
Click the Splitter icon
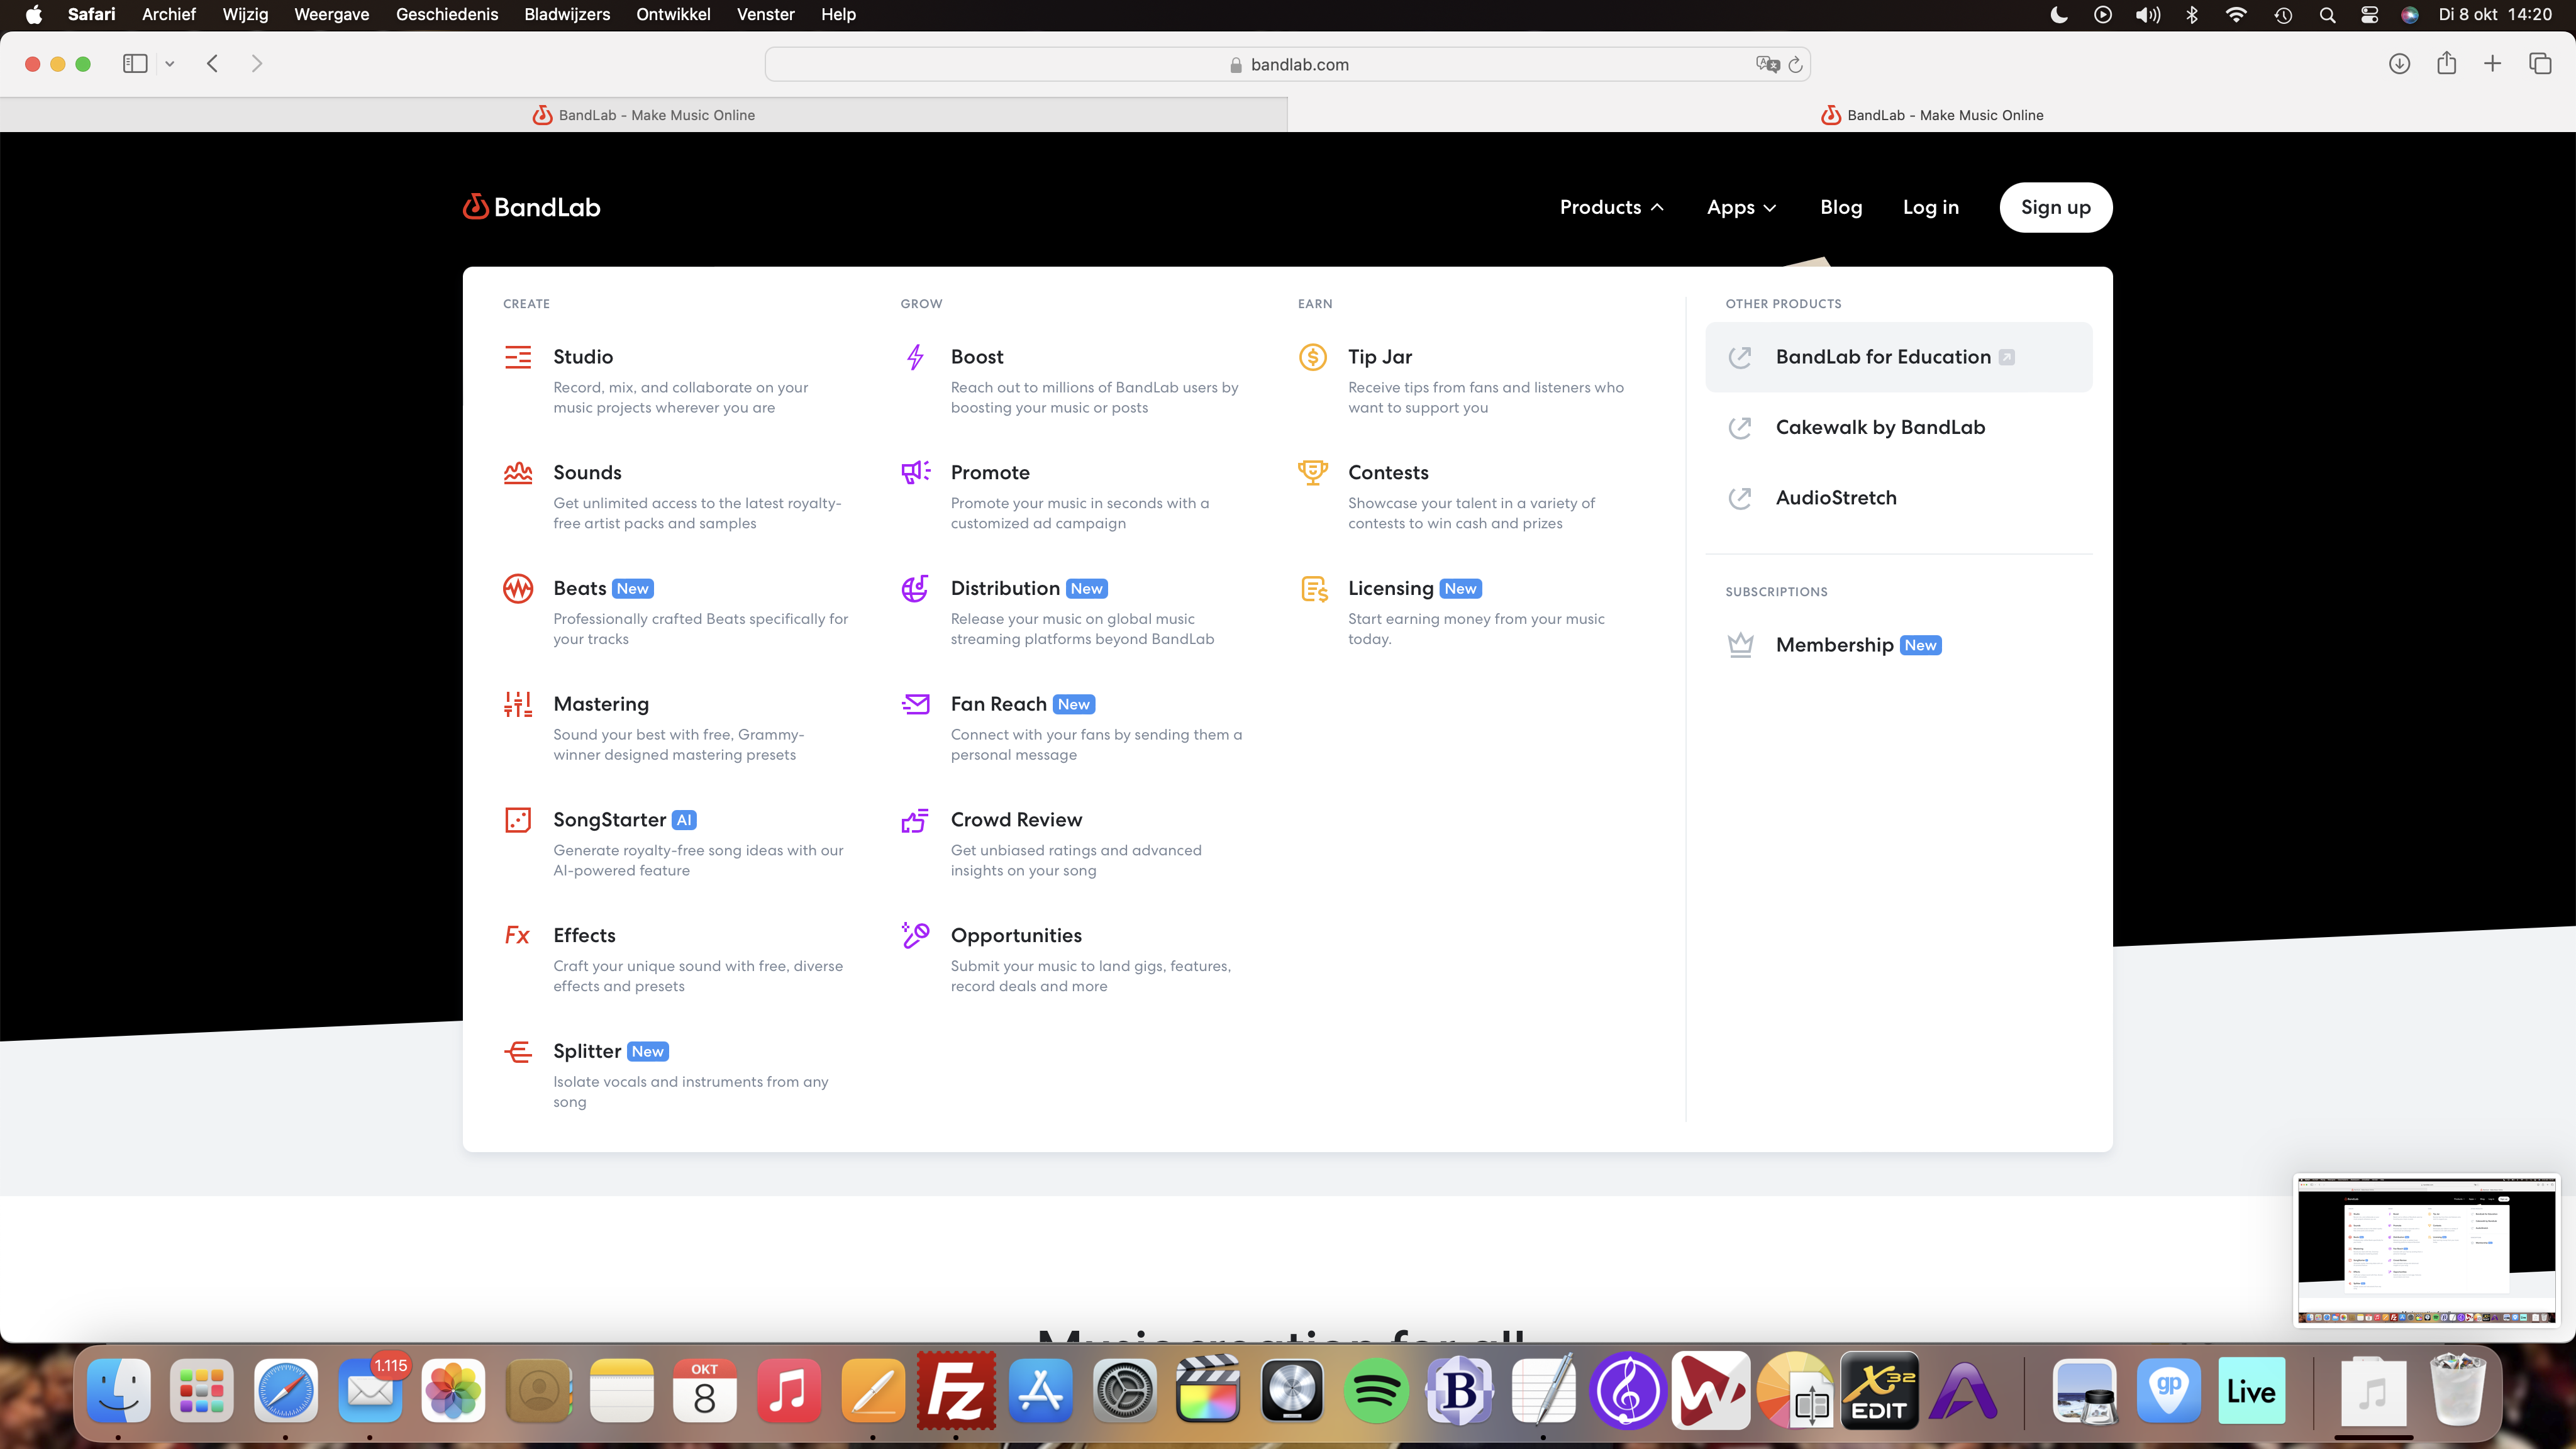coord(518,1051)
